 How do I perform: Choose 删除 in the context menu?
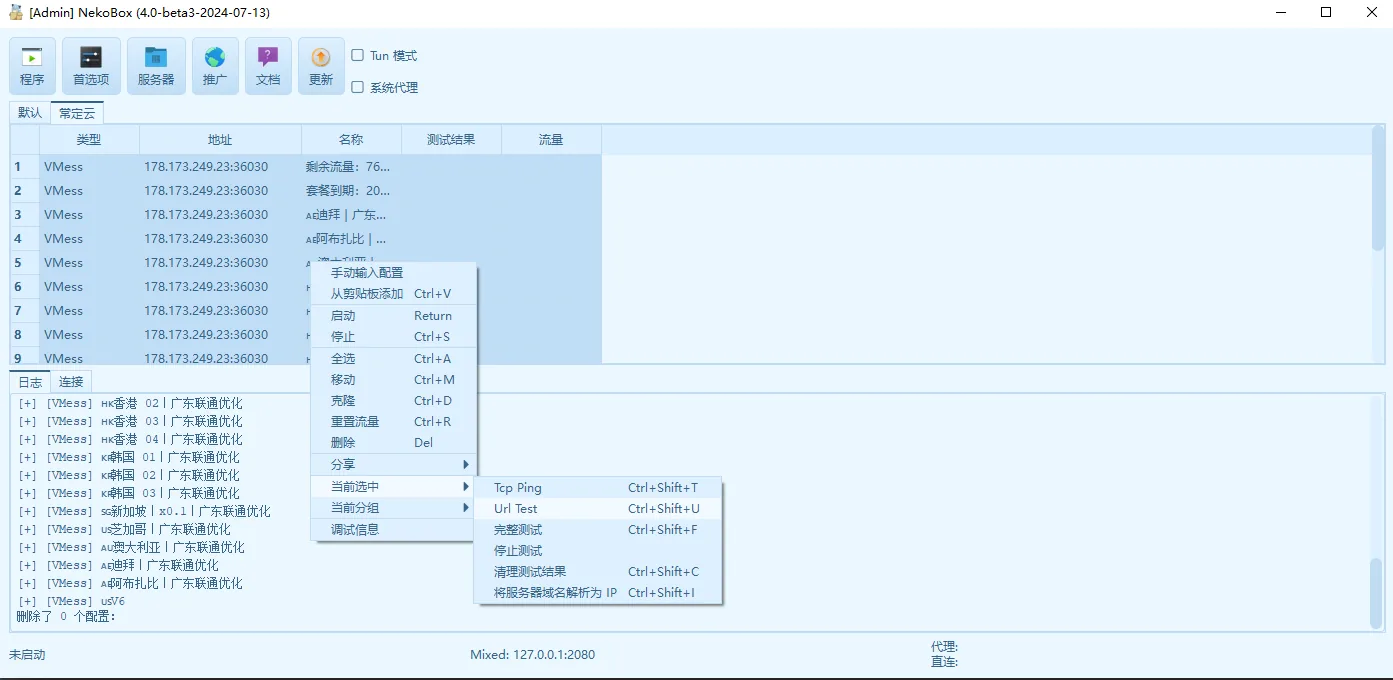[x=394, y=443]
